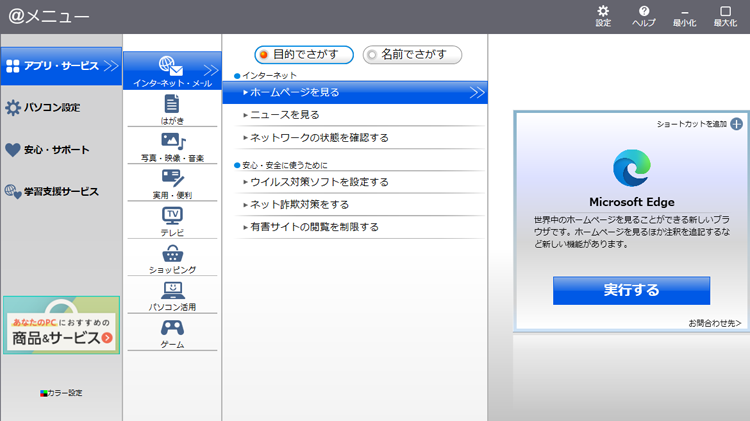The height and width of the screenshot is (421, 750).
Task: Select the 写真・映像・音楽 category icon
Action: [173, 141]
